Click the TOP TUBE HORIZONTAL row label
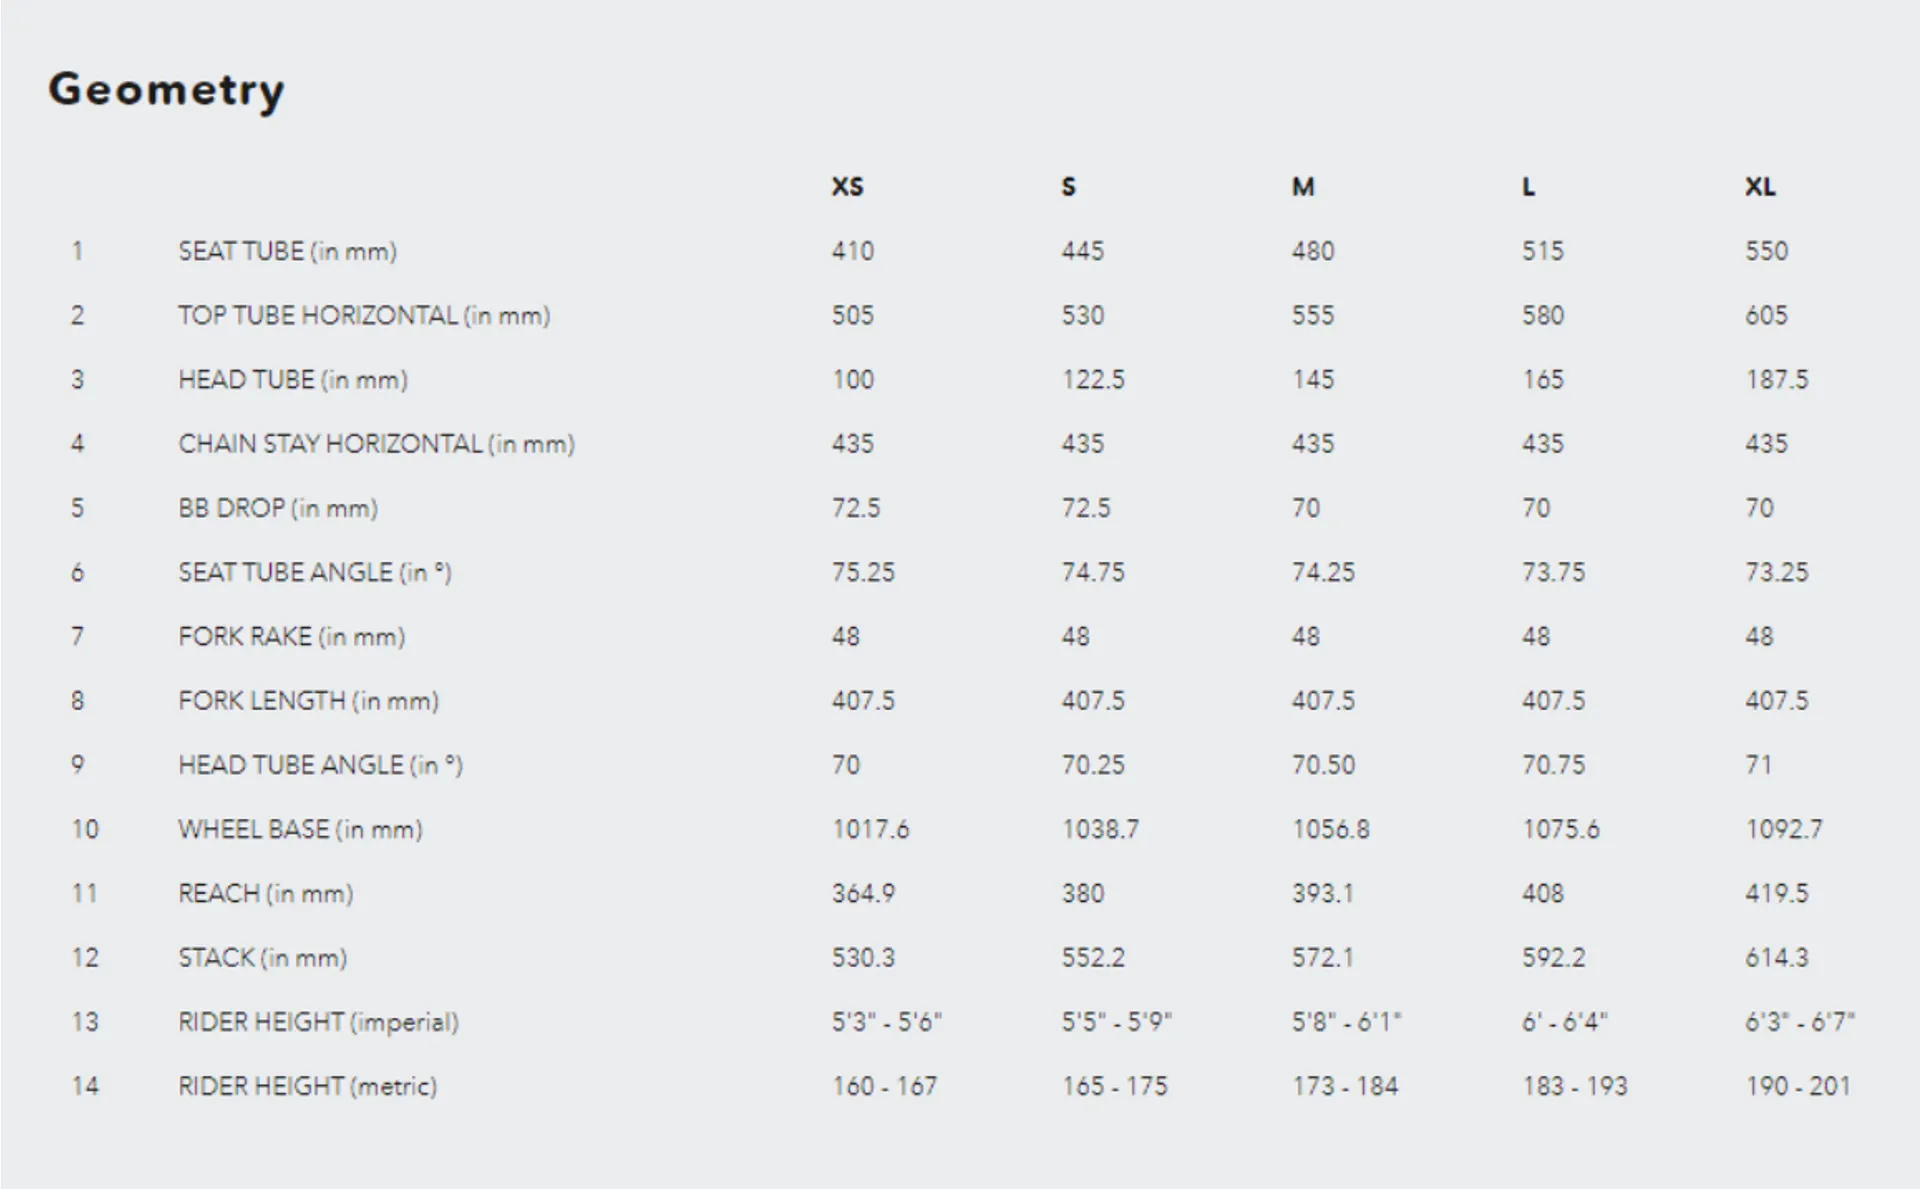Screen dimensions: 1920x1189 click(x=364, y=316)
